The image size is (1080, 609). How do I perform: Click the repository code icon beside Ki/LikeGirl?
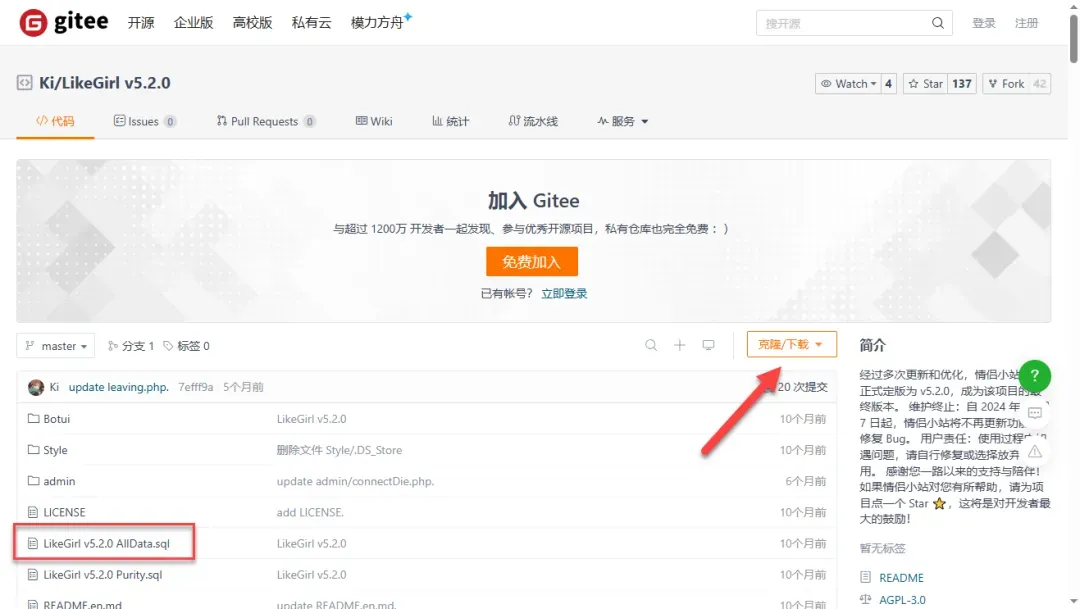(24, 83)
